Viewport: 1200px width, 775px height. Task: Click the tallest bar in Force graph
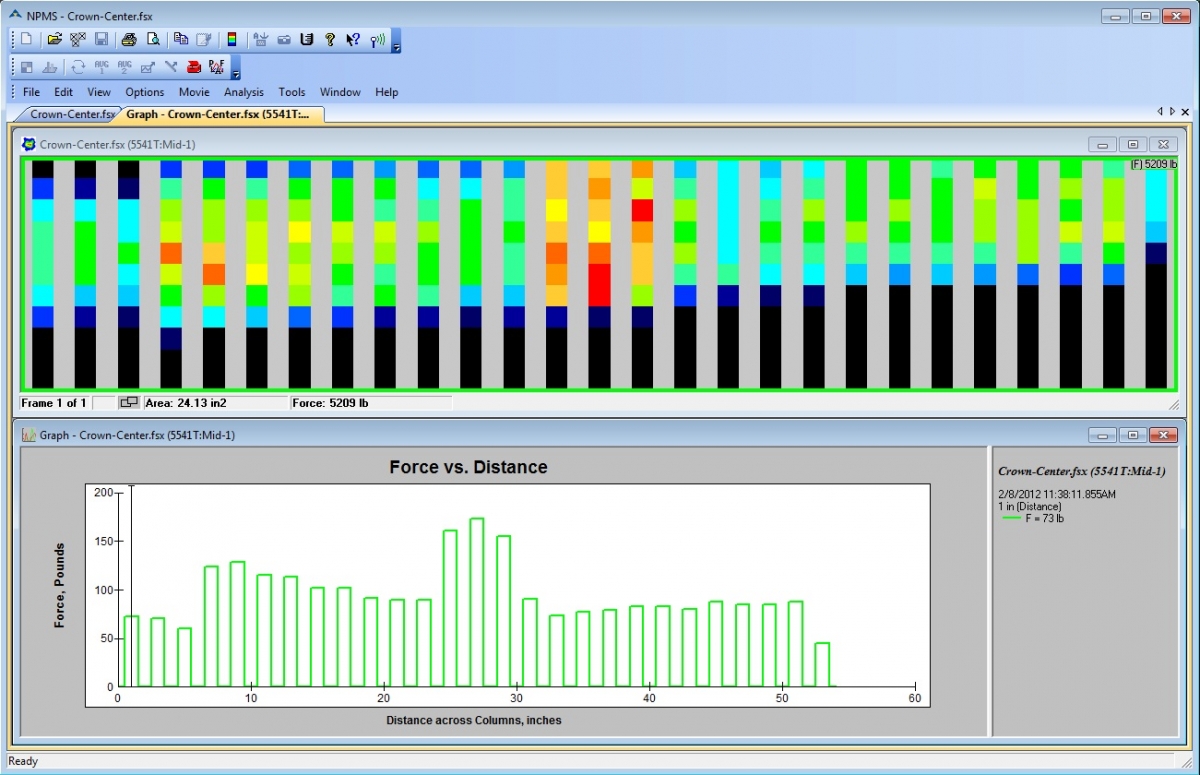pyautogui.click(x=477, y=600)
